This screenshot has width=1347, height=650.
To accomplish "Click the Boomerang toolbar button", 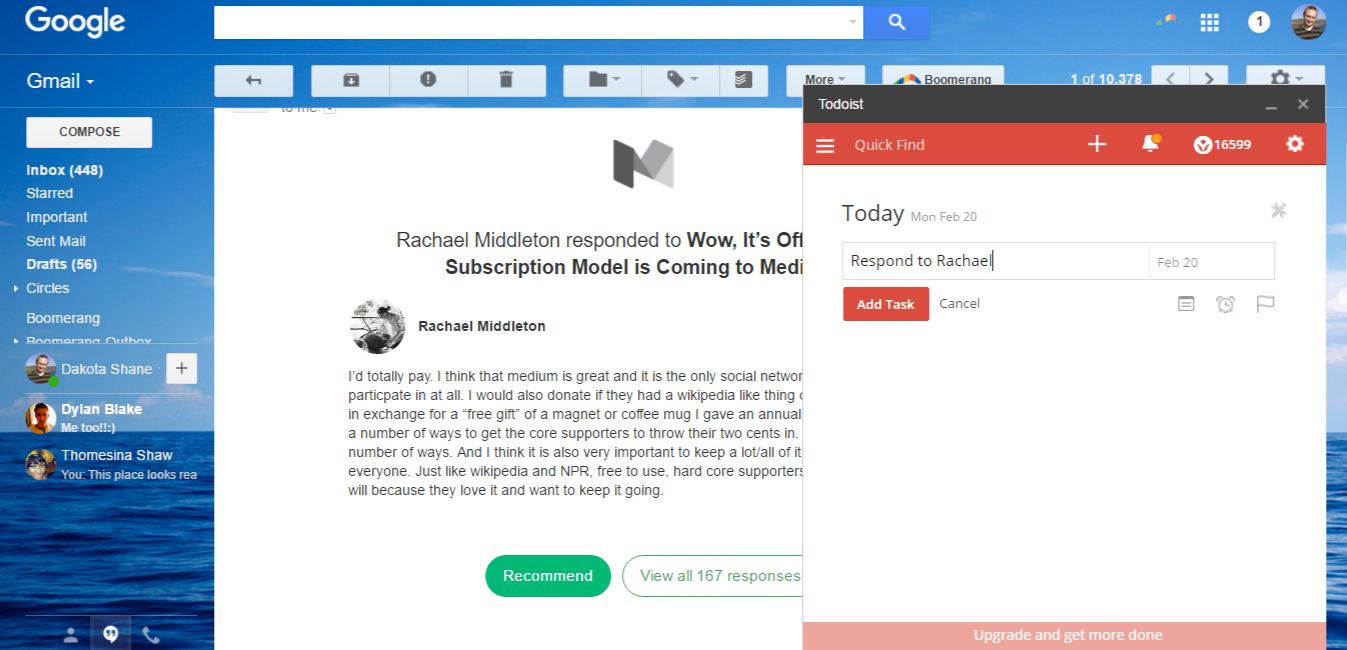I will 943,80.
